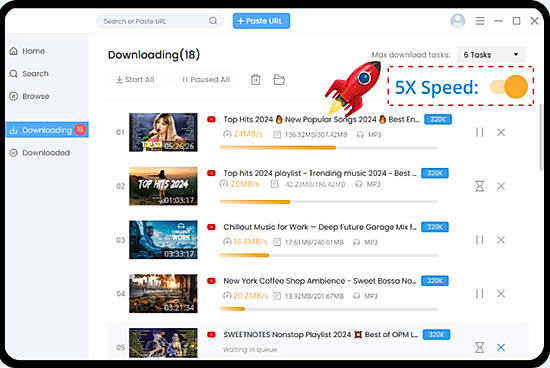Open the hamburger menu icon
Screen dimensions: 550x368
click(480, 21)
